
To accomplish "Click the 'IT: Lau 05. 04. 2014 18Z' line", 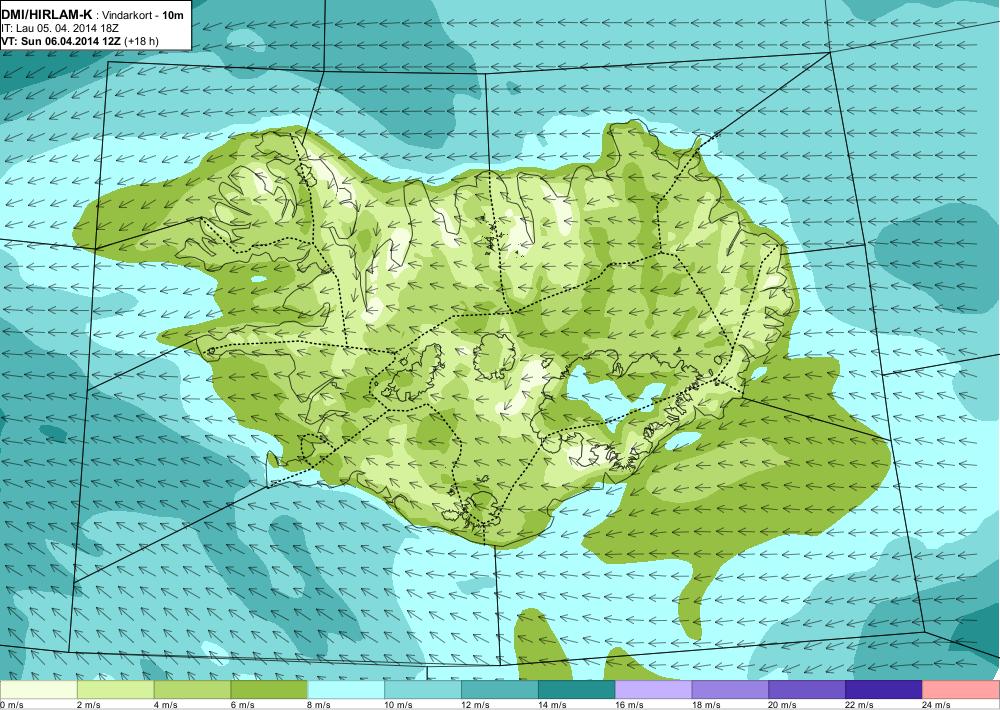I will 60,29.
